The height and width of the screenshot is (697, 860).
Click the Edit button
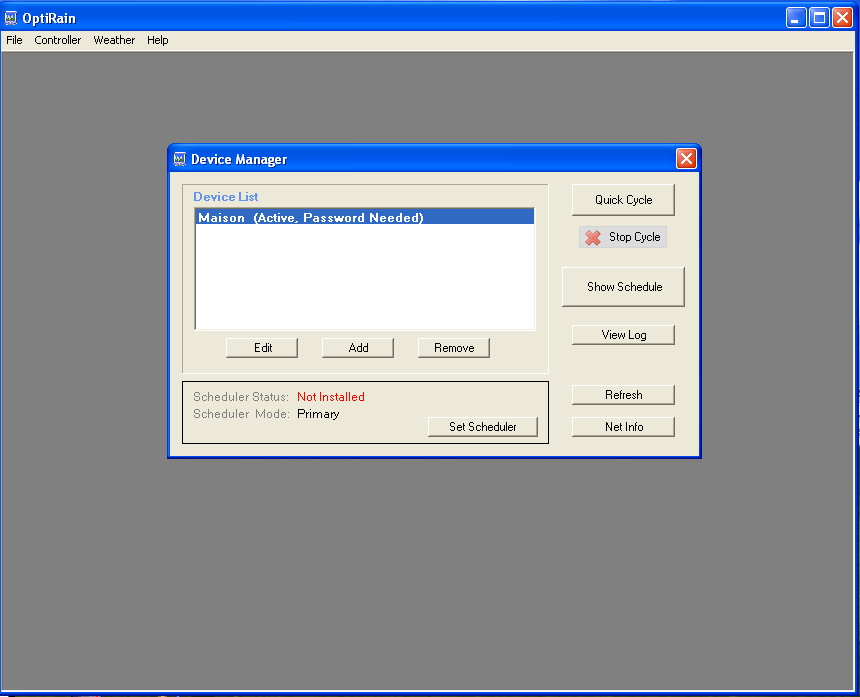click(262, 348)
